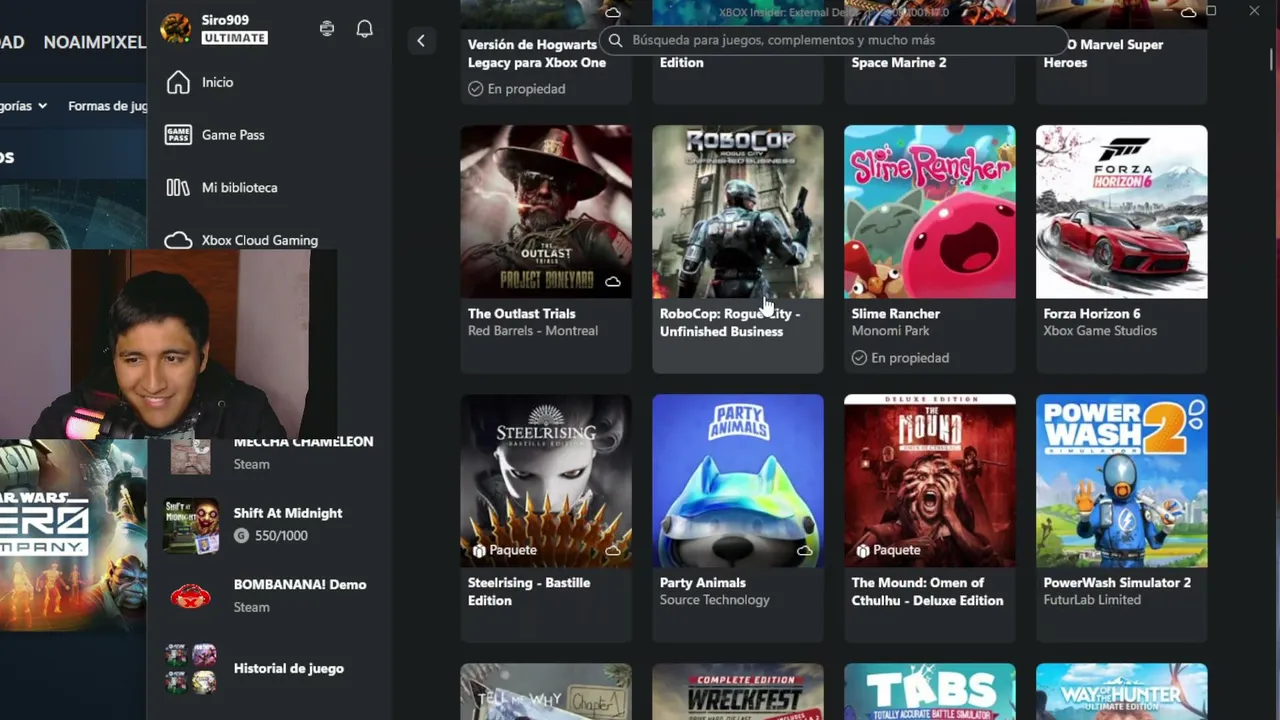Open the Marvel Super Heroes game card
1280x720 pixels.
click(1122, 52)
